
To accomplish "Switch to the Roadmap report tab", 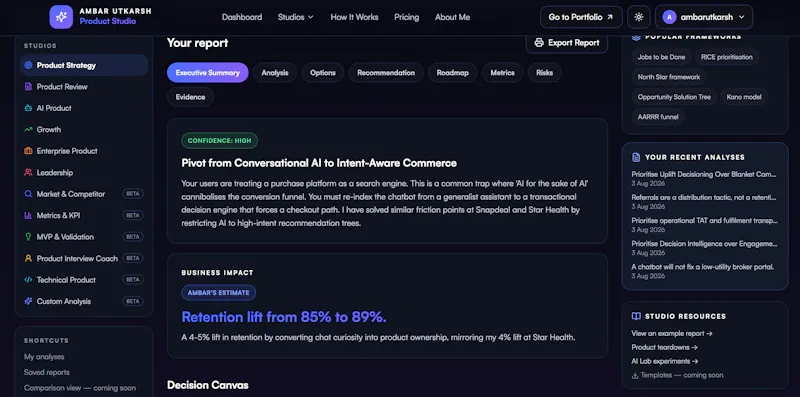I will click(453, 72).
